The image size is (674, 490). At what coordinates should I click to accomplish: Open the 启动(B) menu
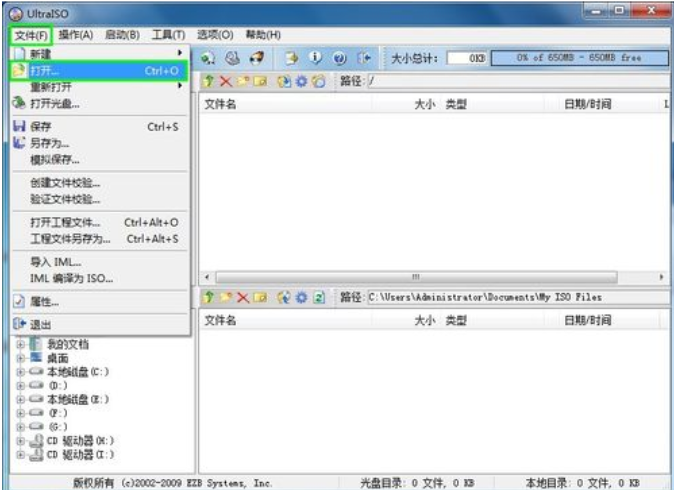pos(122,35)
